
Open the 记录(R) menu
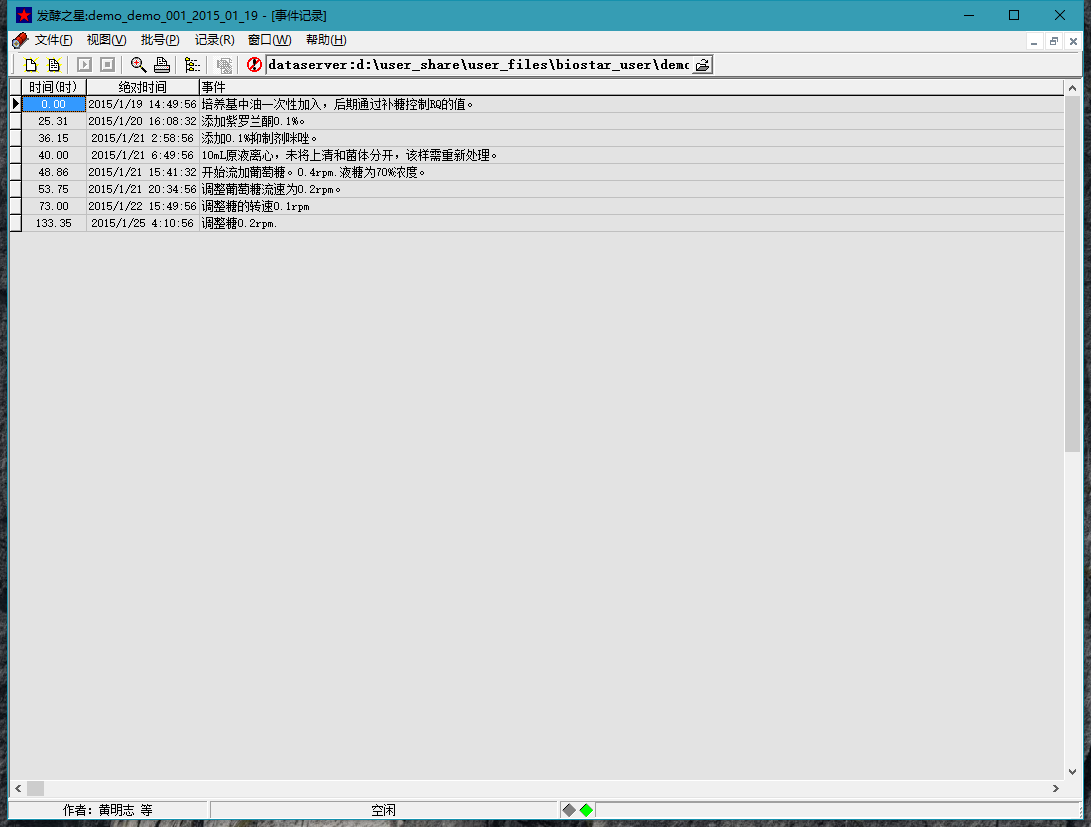pyautogui.click(x=214, y=40)
